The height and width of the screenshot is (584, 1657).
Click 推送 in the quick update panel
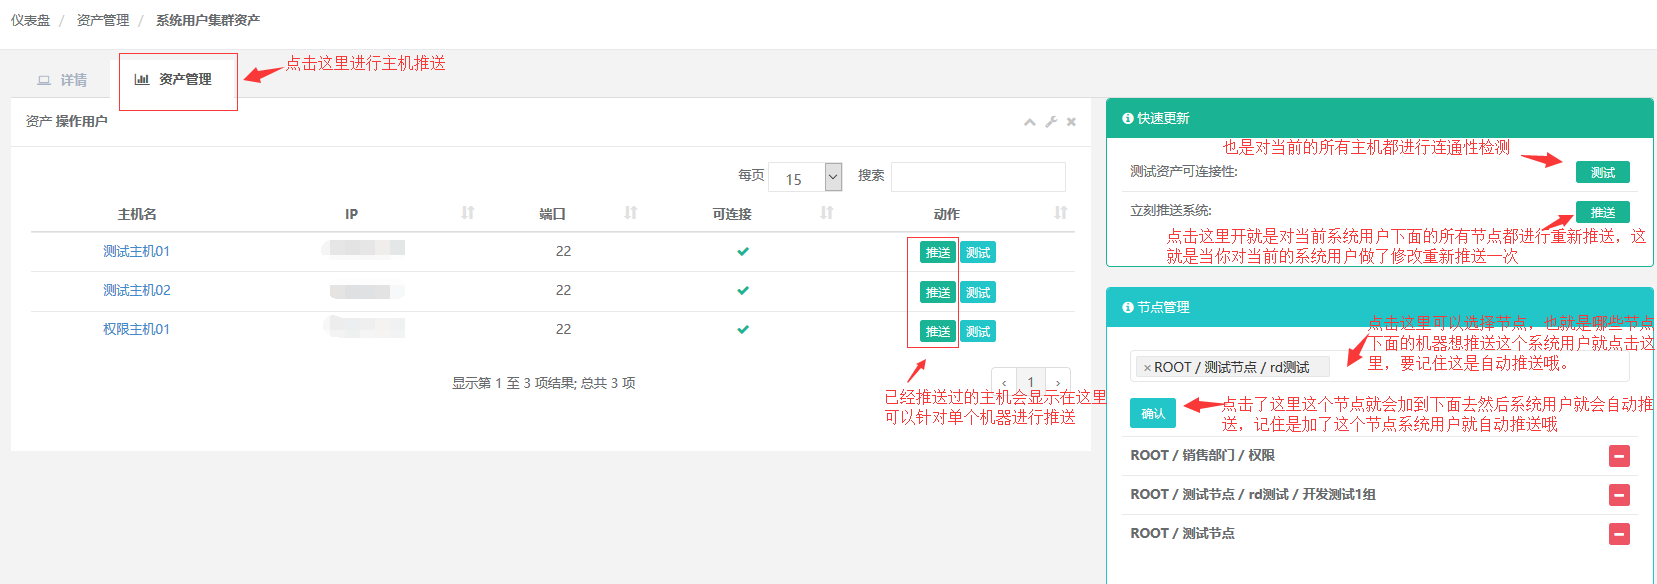pyautogui.click(x=1602, y=212)
